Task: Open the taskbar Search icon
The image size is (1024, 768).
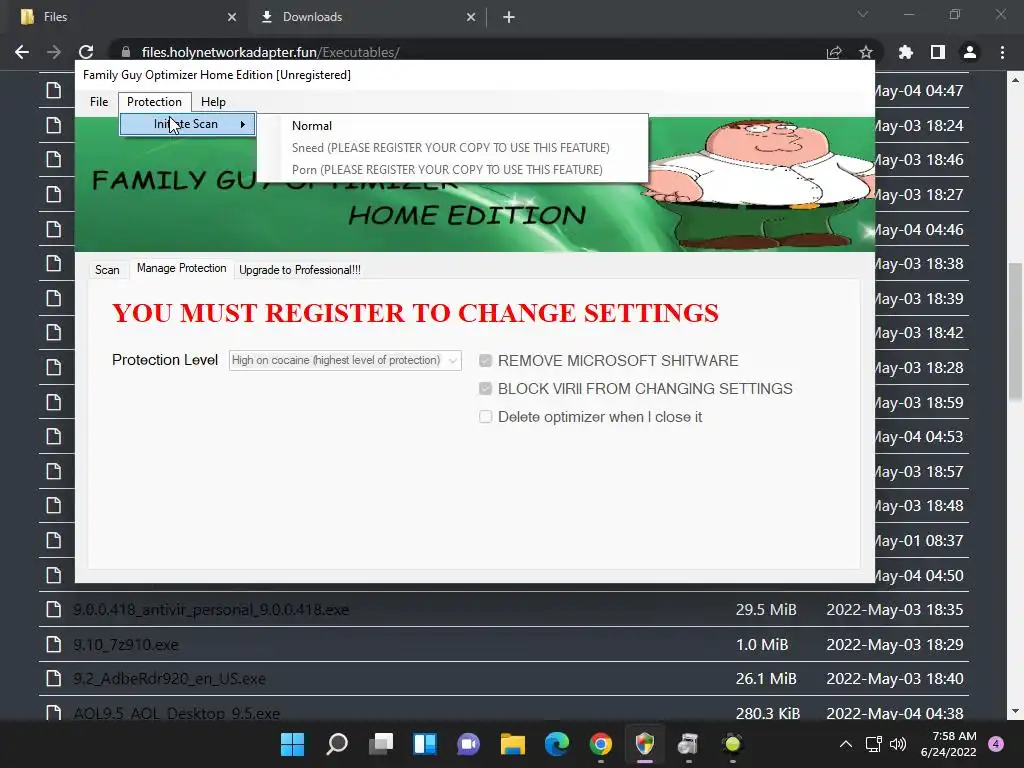Action: [x=337, y=744]
